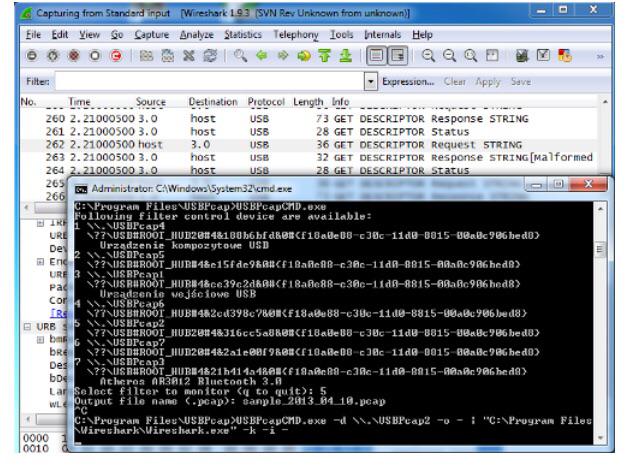This screenshot has width=634, height=467.
Task: Jump to the first packet
Action: click(x=325, y=55)
